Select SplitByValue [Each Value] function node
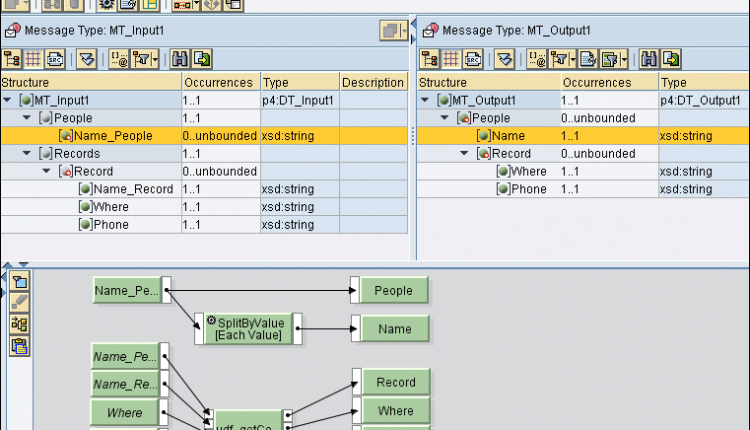 coord(248,329)
